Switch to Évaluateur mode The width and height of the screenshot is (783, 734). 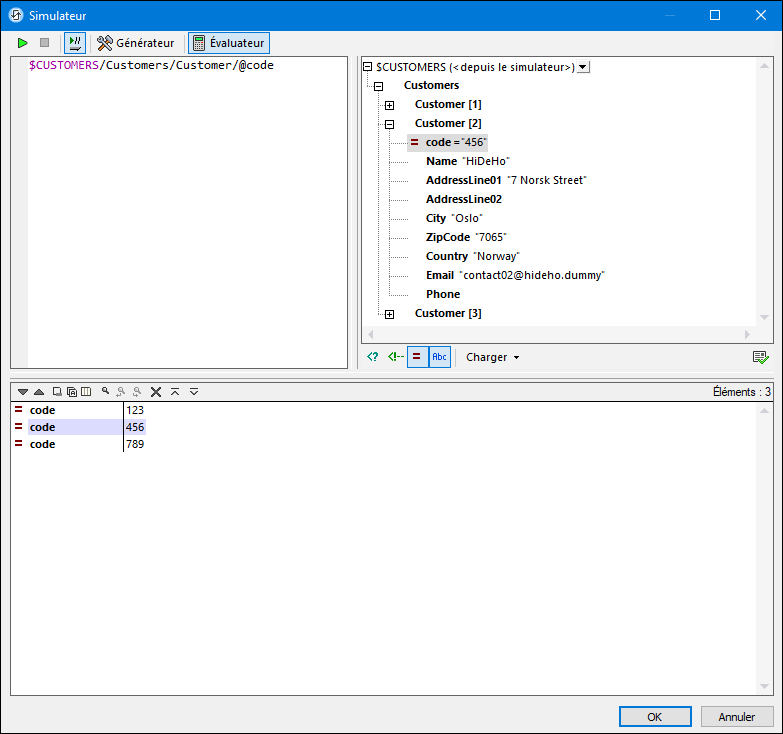[x=228, y=43]
